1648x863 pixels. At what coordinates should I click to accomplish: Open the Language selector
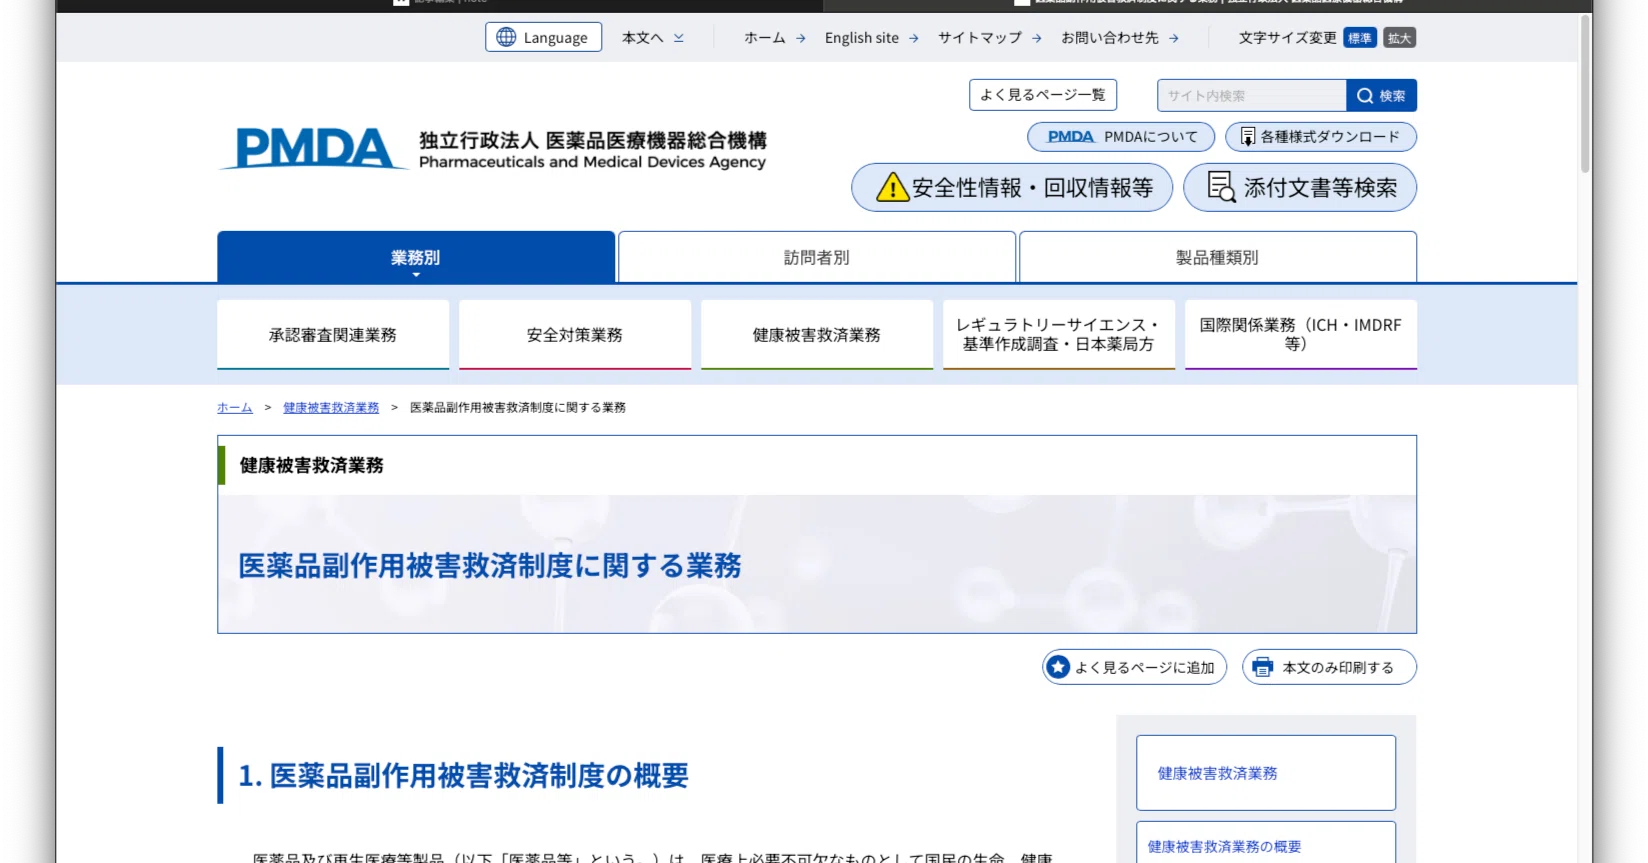click(544, 37)
